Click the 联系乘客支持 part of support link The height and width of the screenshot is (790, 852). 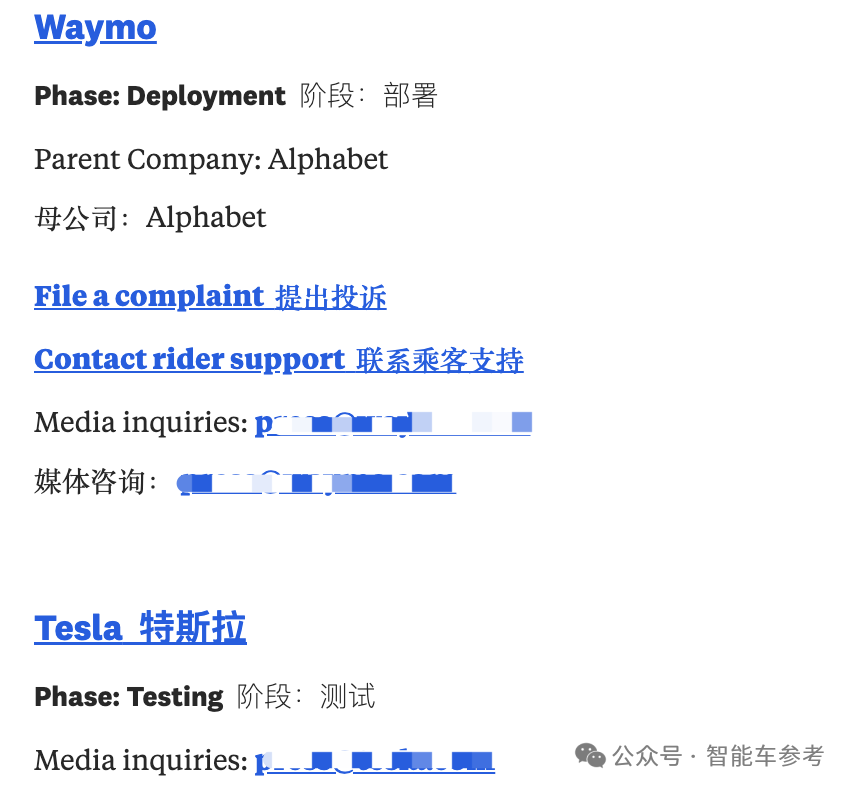pos(440,360)
